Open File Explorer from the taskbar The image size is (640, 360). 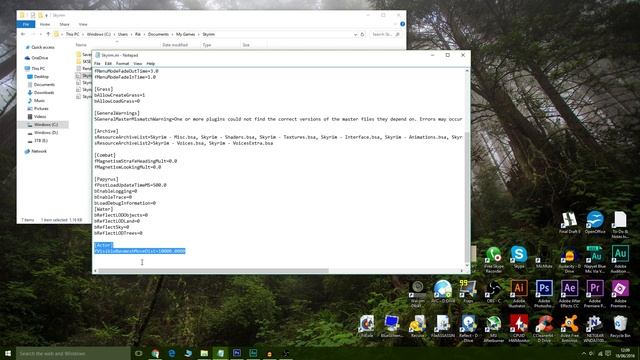click(x=204, y=353)
